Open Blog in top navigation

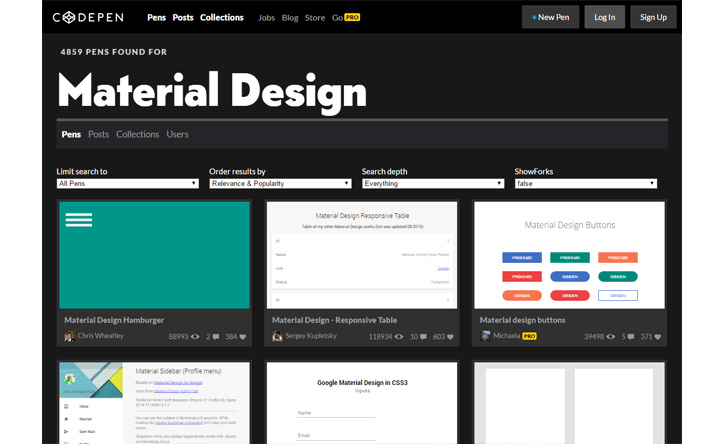pyautogui.click(x=290, y=18)
